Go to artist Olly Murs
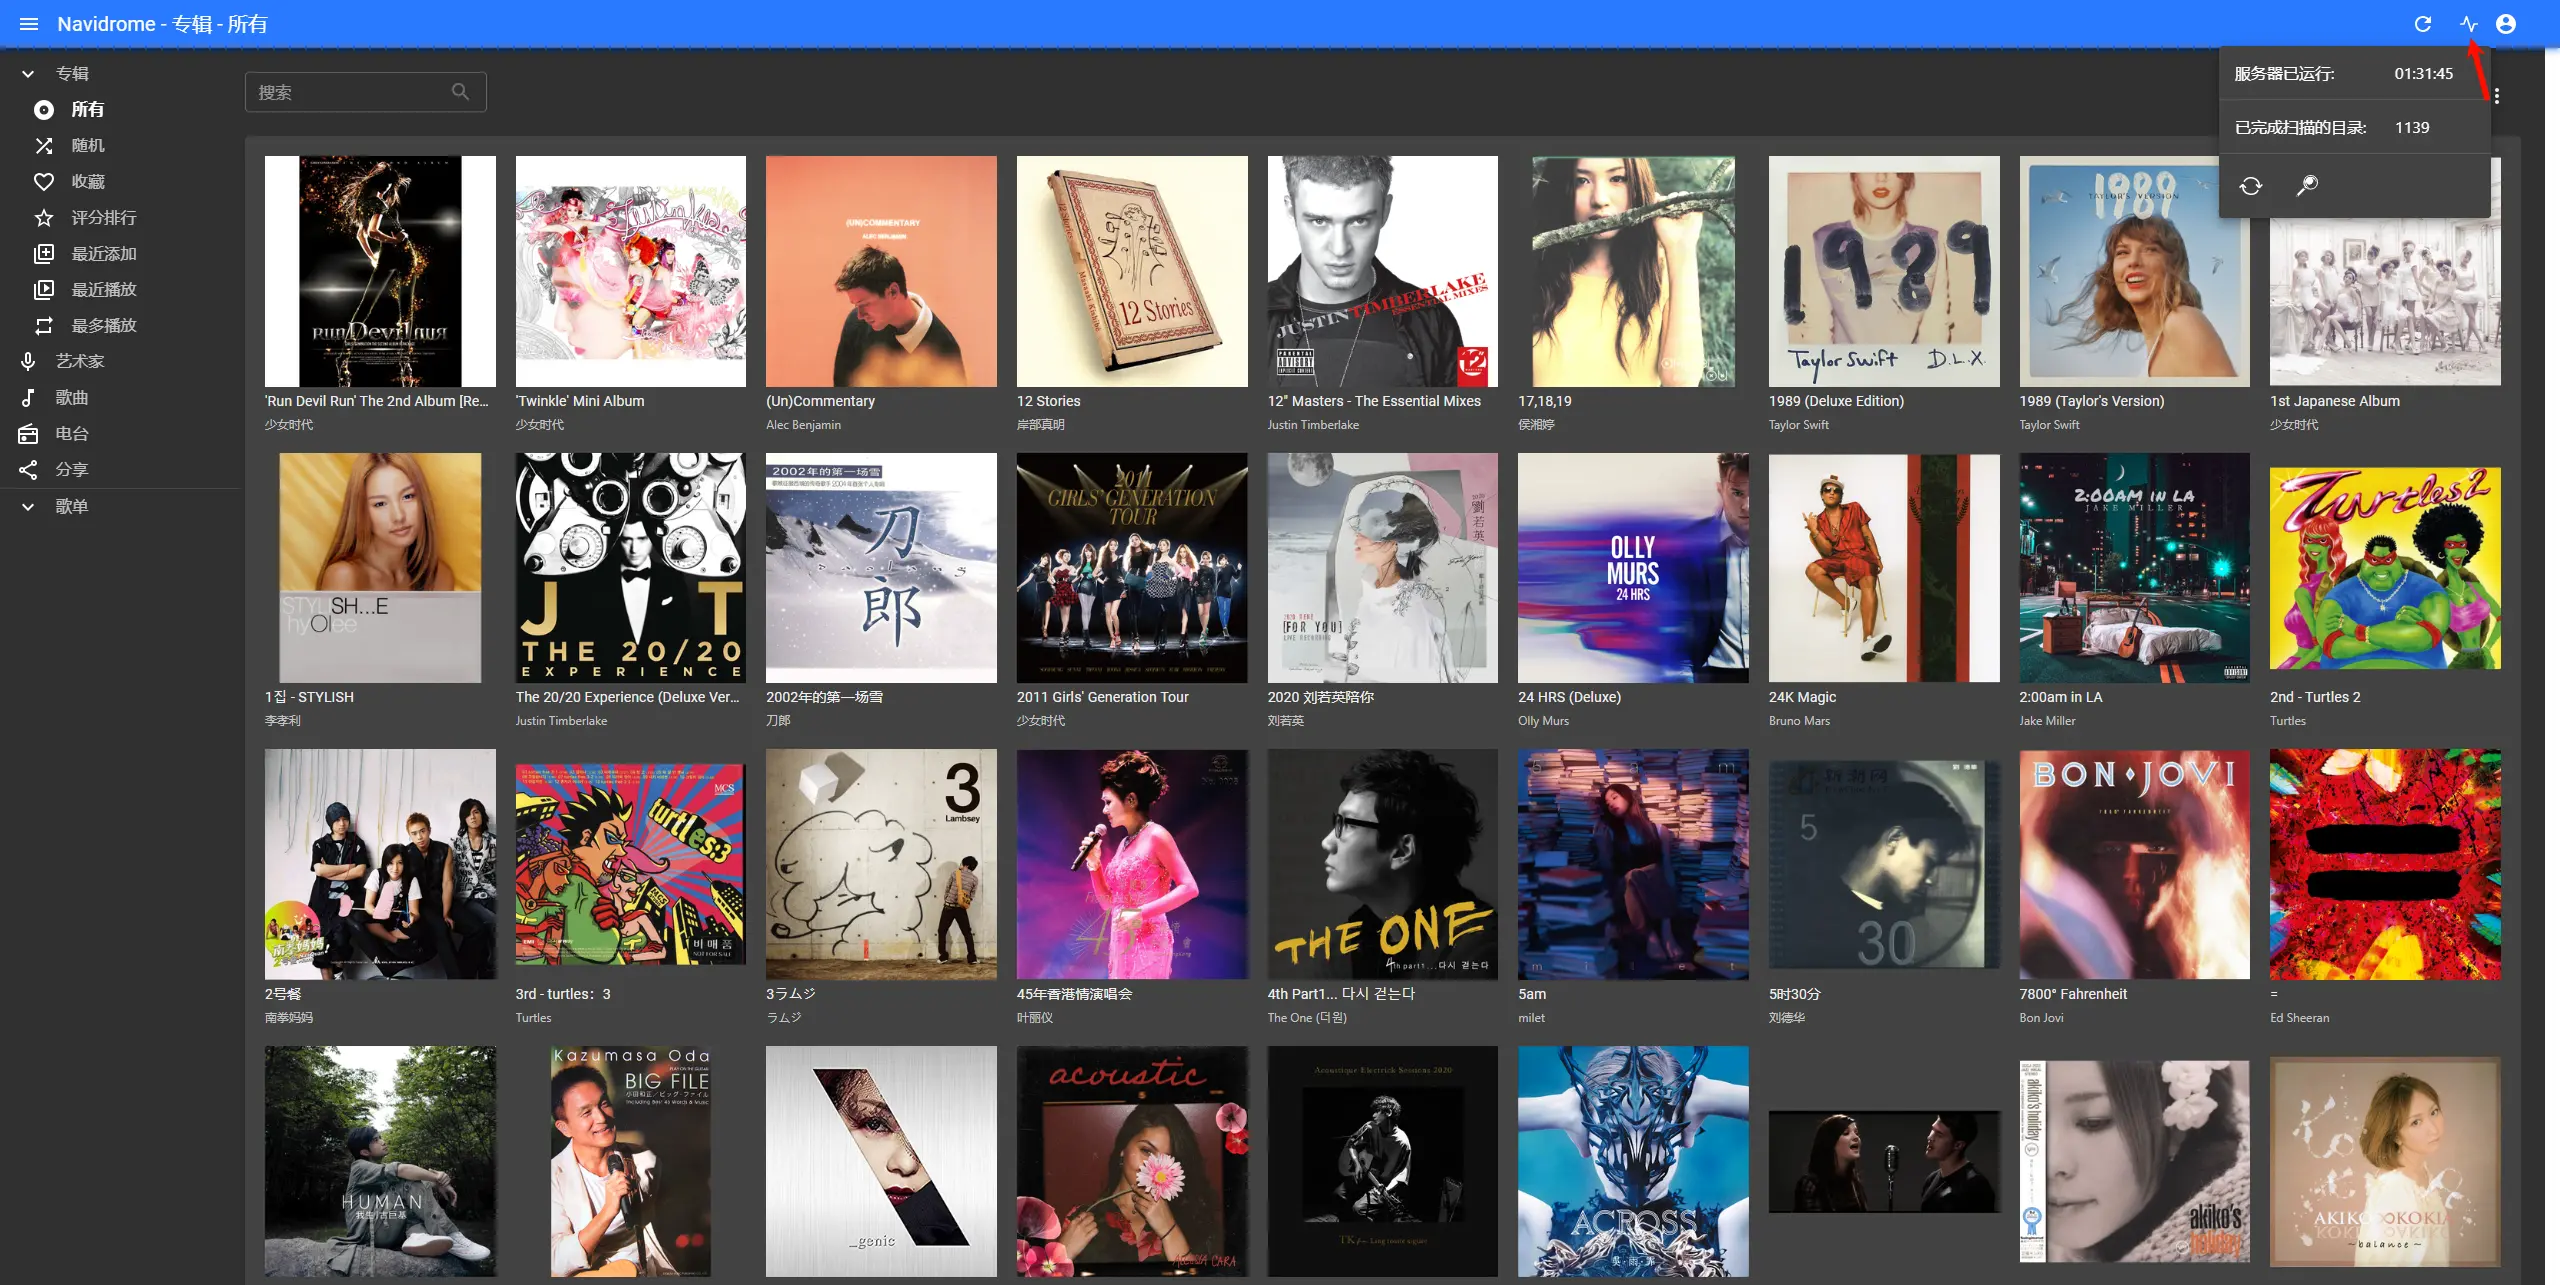The image size is (2560, 1285). pos(1543,721)
